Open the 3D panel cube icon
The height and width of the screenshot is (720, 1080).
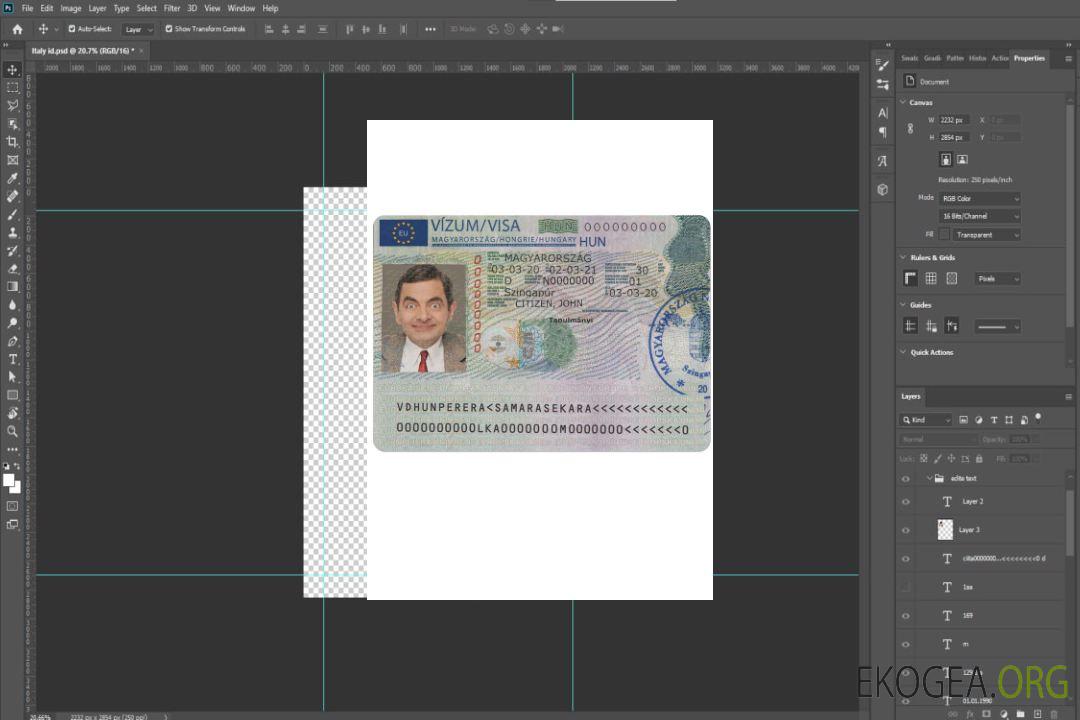point(882,189)
